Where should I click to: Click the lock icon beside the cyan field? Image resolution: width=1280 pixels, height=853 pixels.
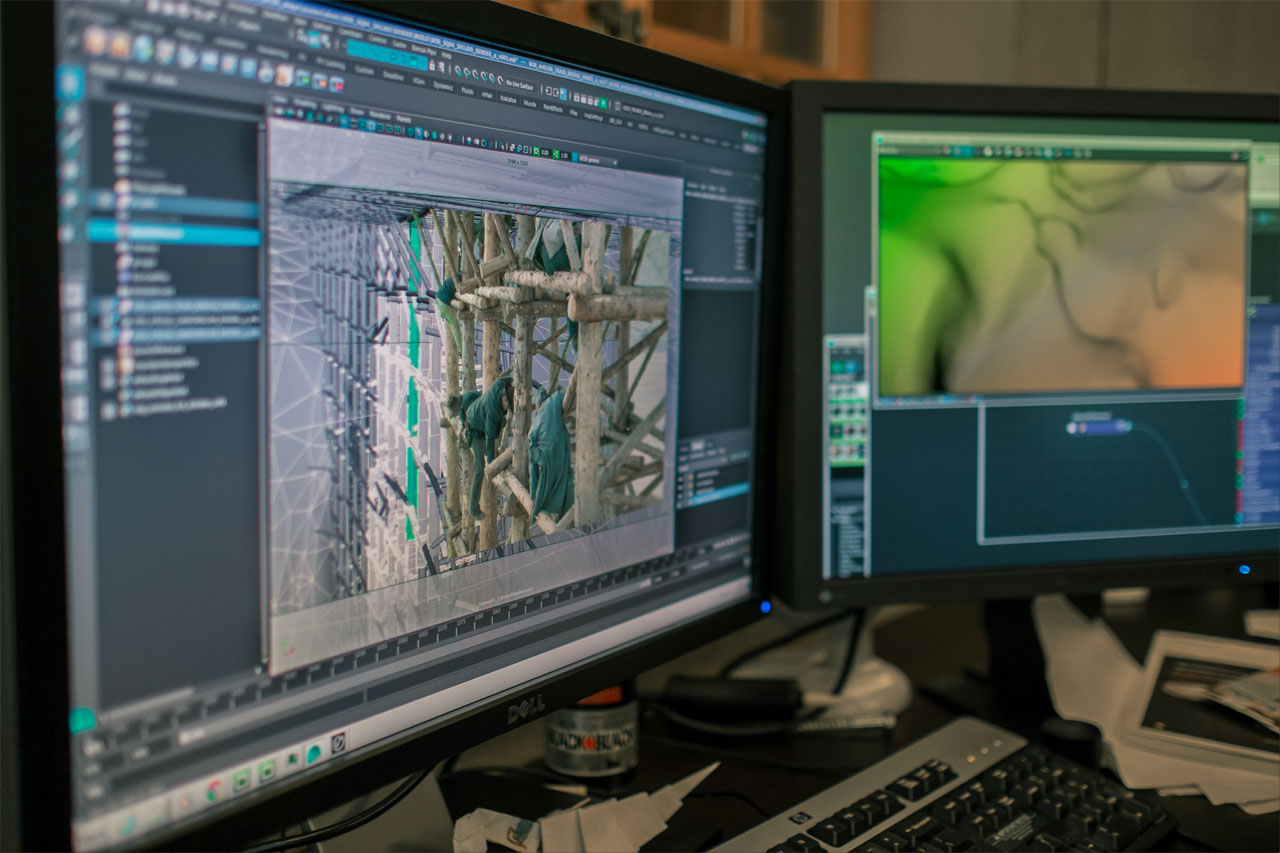432,65
